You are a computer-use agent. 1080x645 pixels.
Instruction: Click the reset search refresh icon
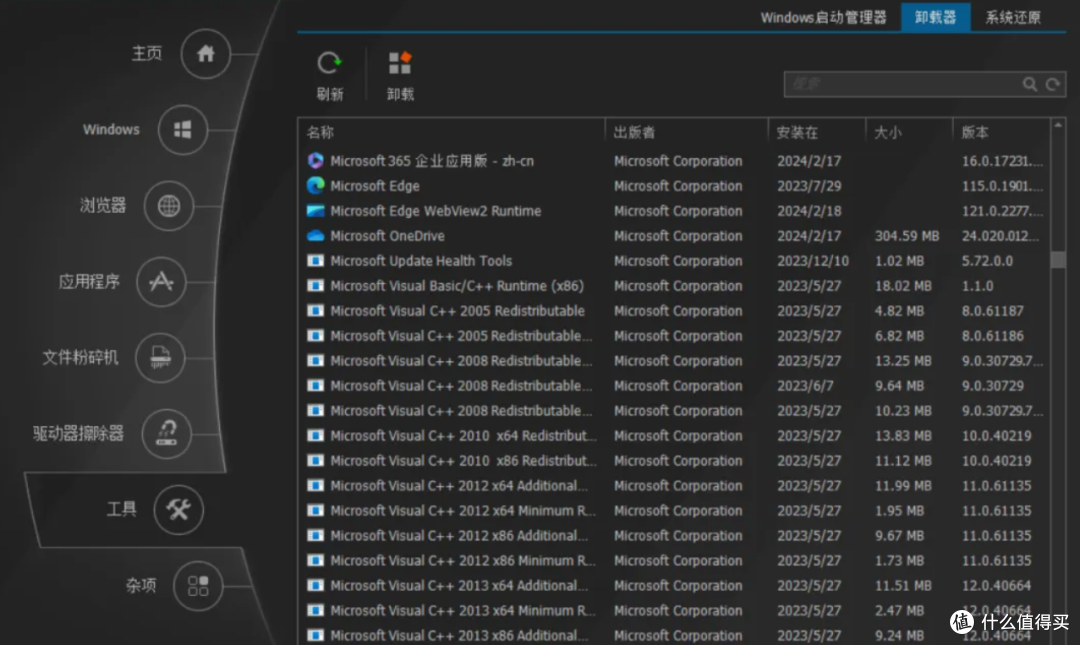point(1052,84)
